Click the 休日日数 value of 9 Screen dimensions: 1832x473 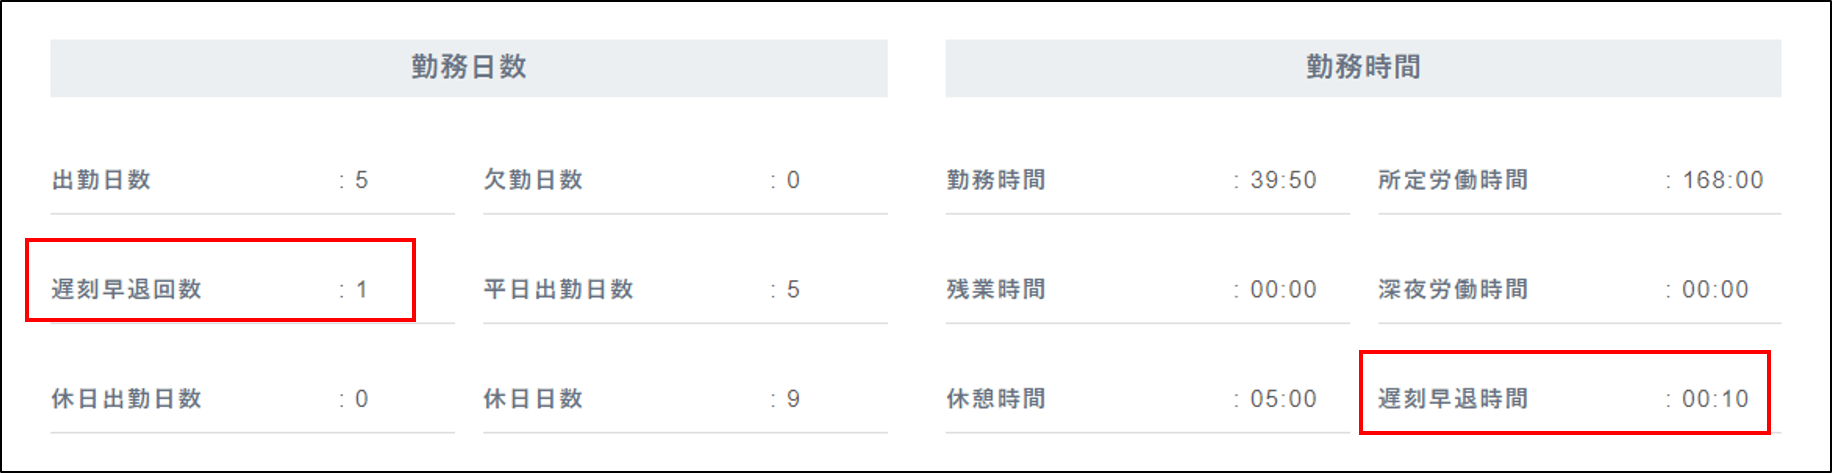pos(793,399)
